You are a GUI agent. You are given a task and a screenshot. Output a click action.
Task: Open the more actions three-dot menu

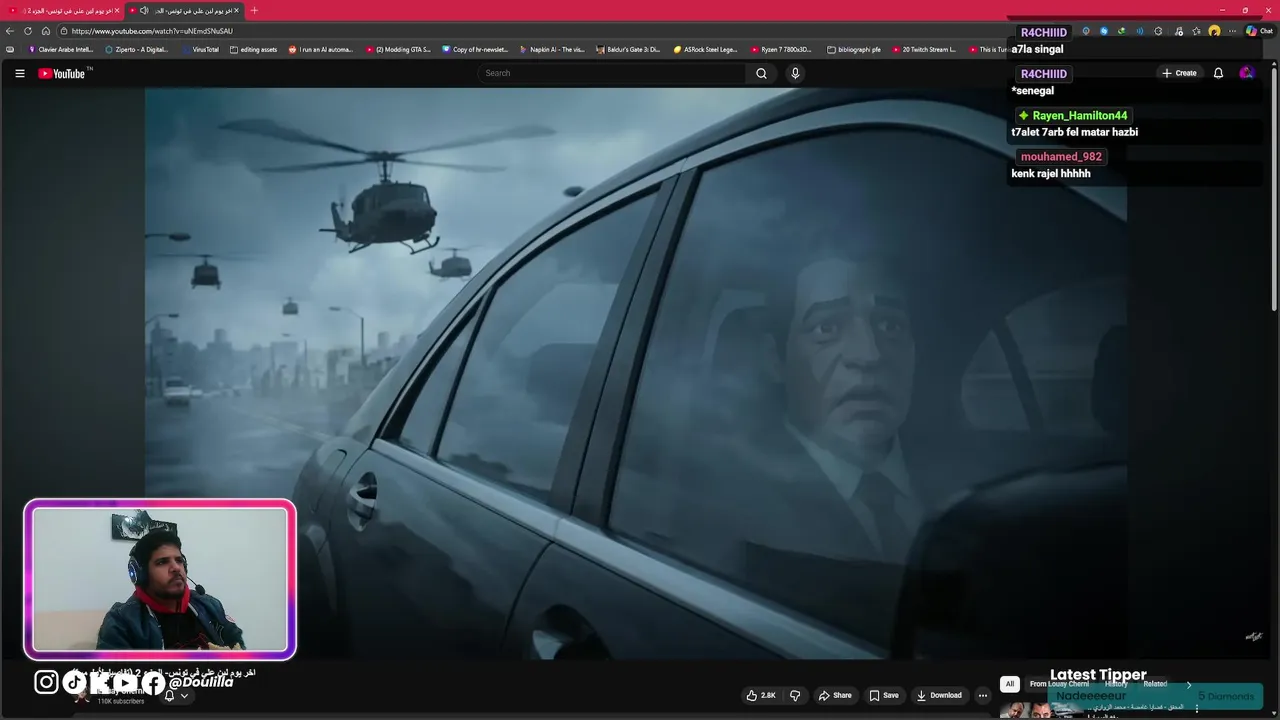tap(983, 695)
